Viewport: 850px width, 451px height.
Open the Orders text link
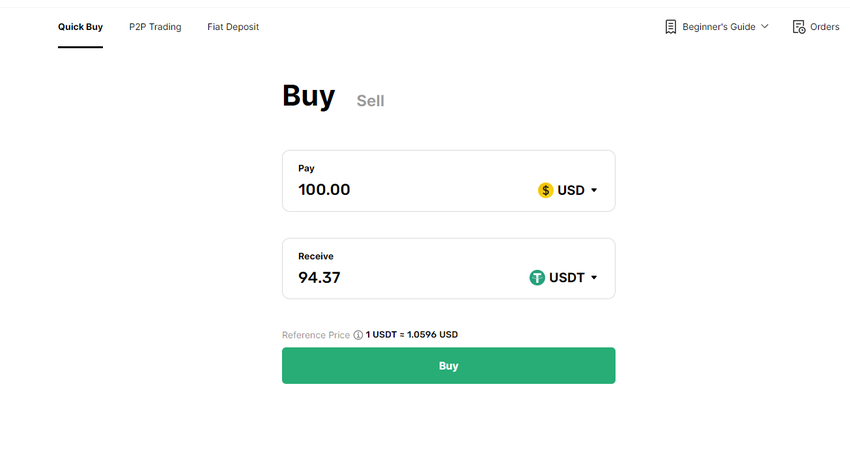[x=825, y=27]
